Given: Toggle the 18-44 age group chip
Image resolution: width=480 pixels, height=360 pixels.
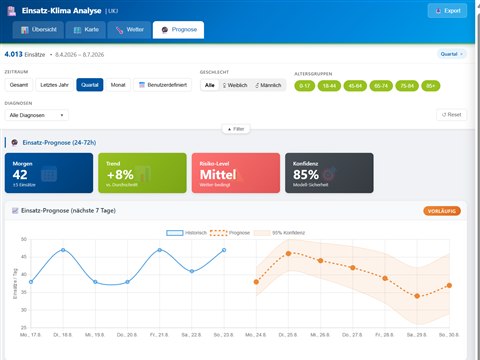Looking at the screenshot, I should click(x=329, y=86).
